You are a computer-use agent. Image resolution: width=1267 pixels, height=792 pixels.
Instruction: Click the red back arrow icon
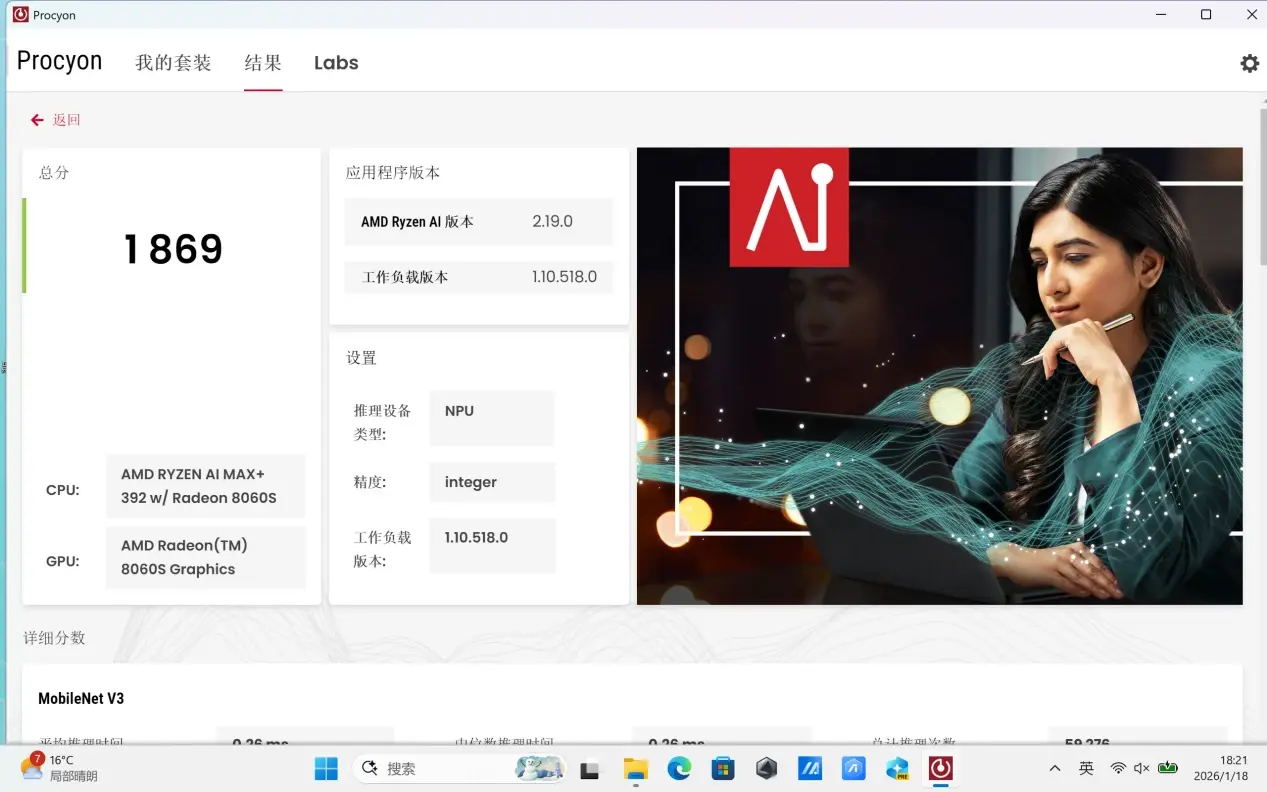coord(37,120)
